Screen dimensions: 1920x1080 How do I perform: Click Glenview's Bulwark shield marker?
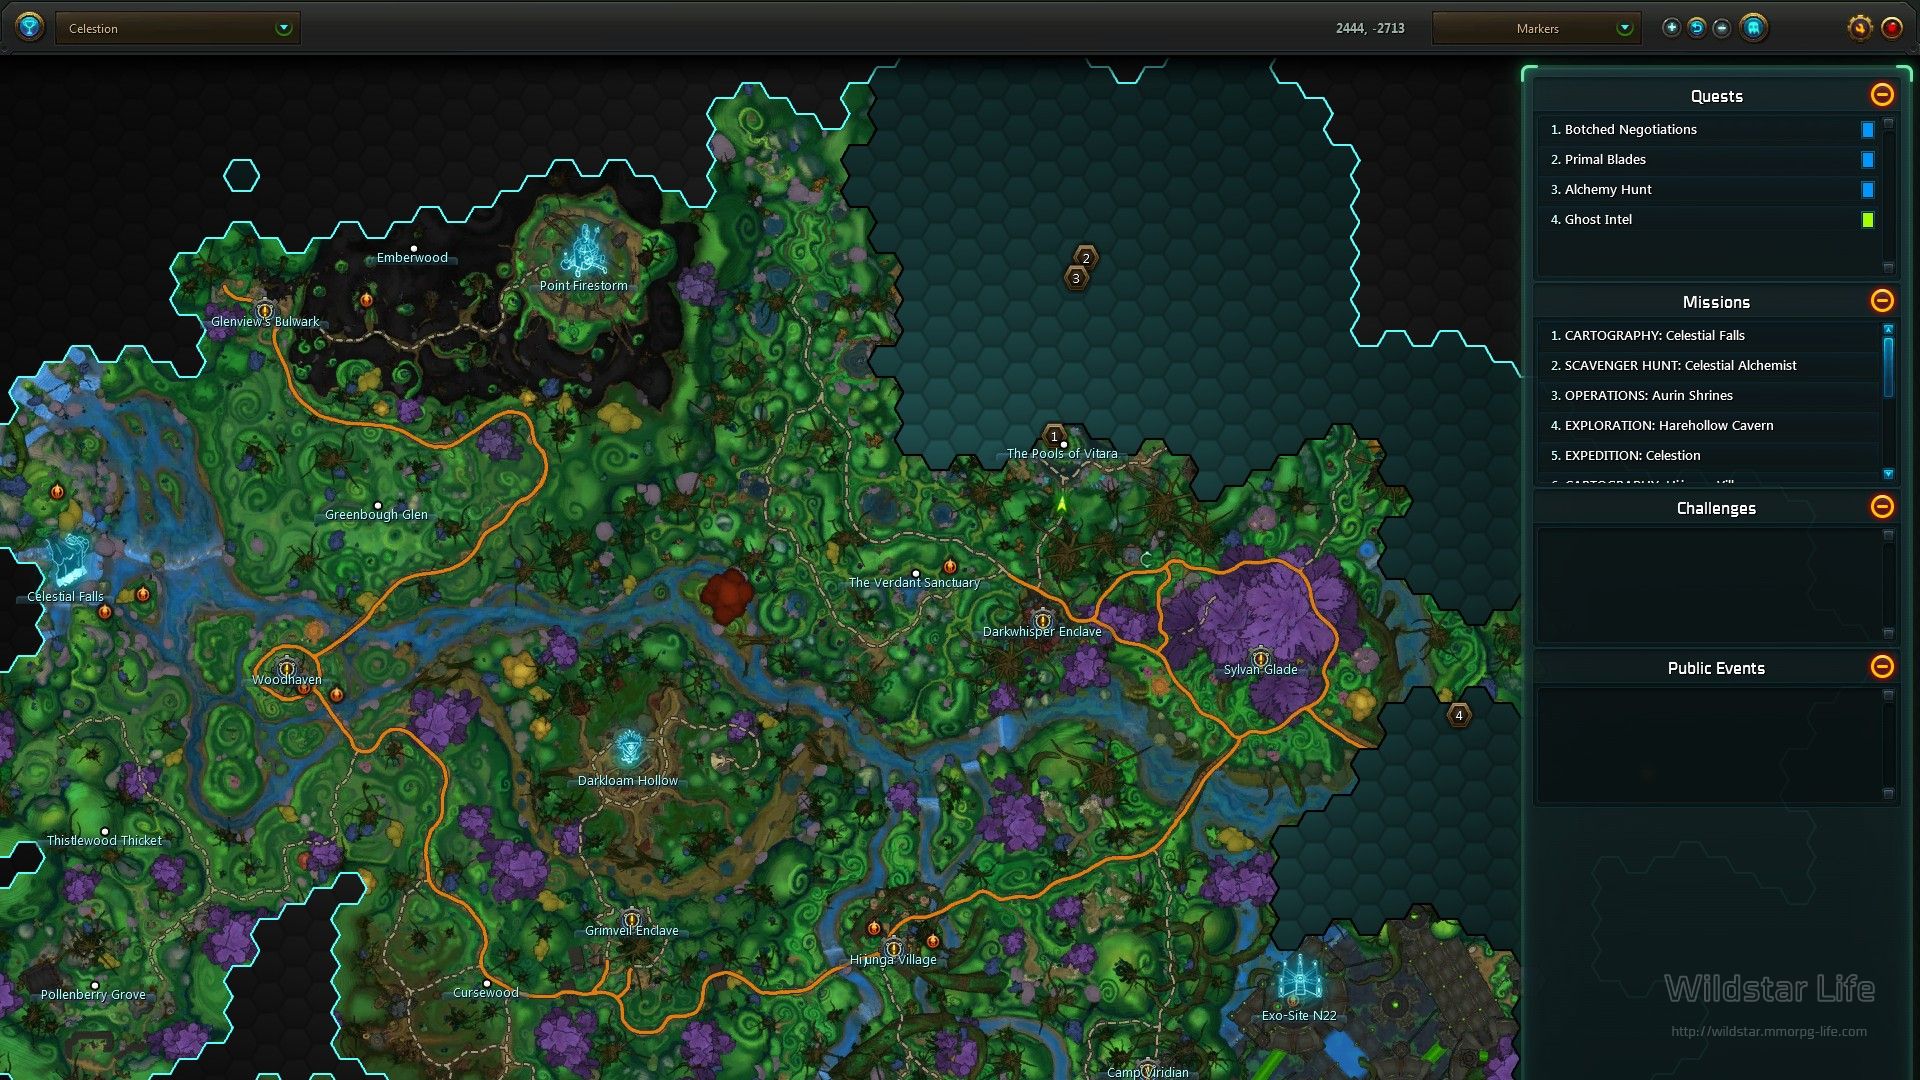264,310
